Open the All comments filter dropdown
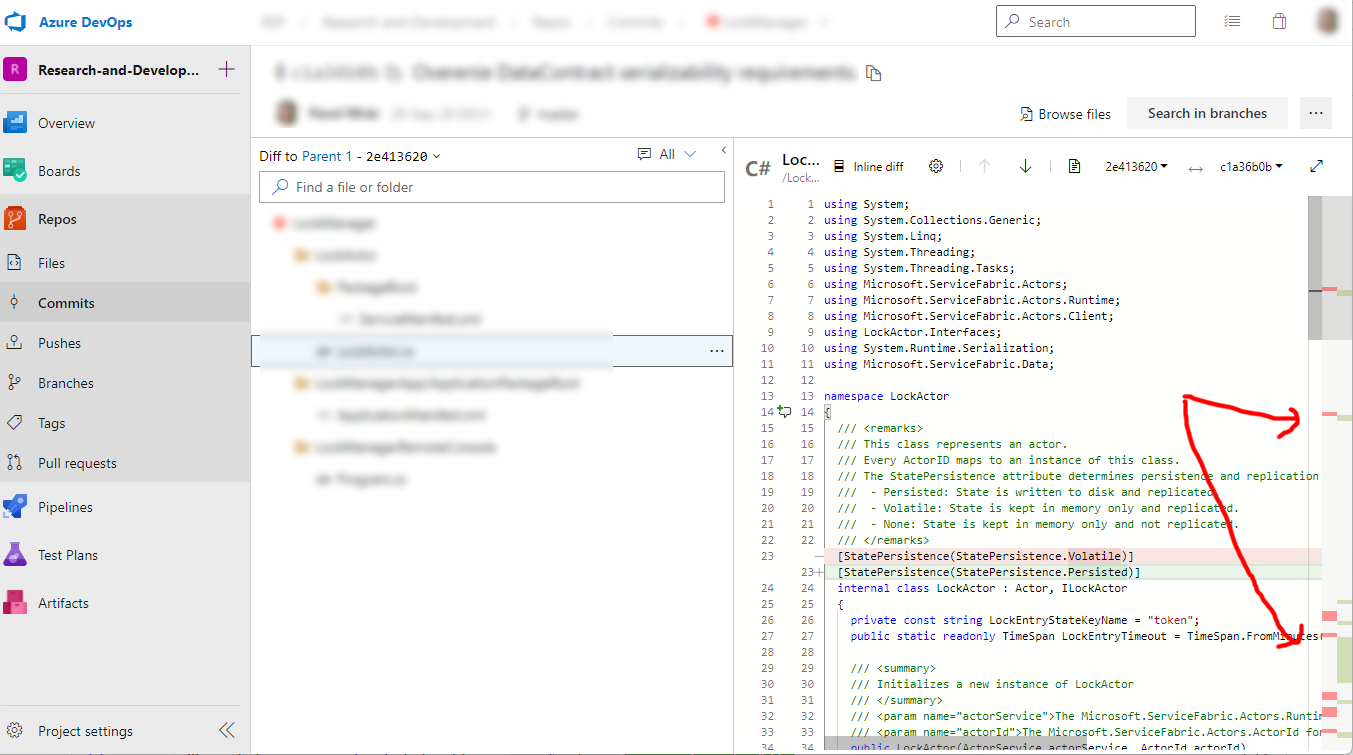1353x755 pixels. 667,153
